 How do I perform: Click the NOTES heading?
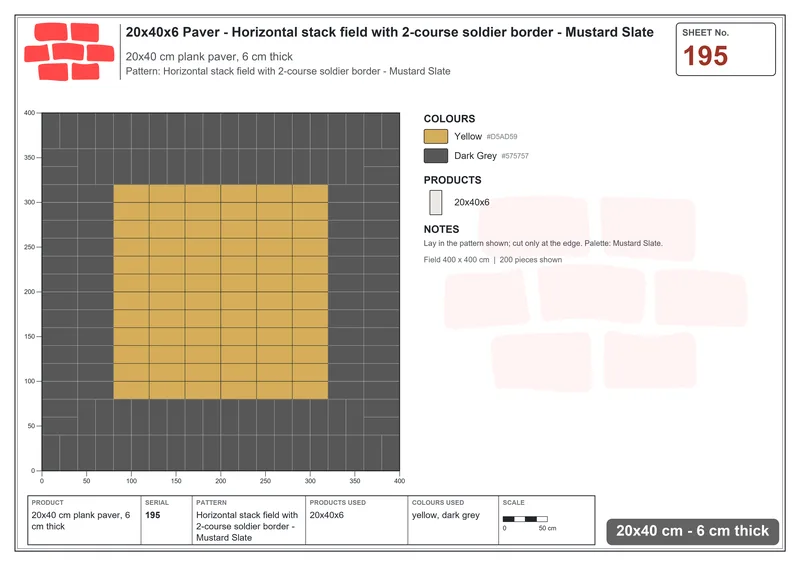tap(441, 230)
